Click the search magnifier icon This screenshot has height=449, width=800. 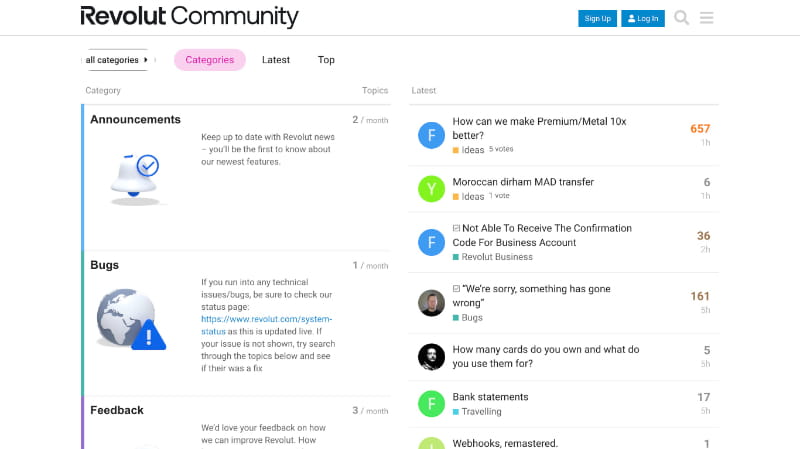click(x=682, y=18)
